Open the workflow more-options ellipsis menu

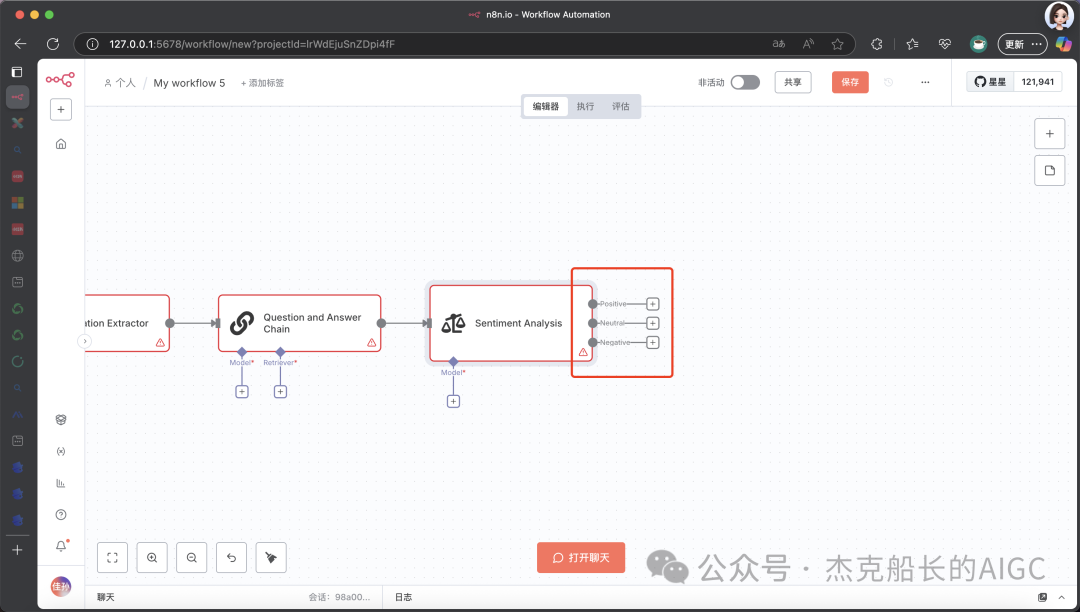click(925, 82)
